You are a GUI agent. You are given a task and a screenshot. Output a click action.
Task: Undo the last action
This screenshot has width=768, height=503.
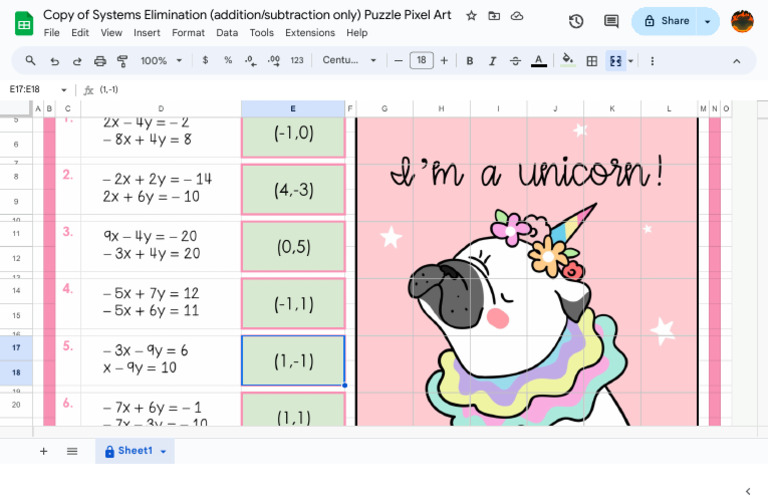tap(54, 61)
